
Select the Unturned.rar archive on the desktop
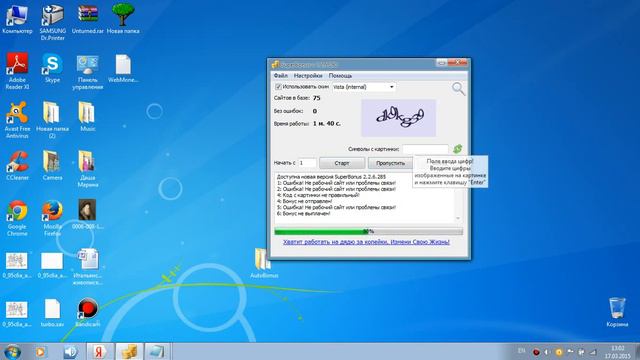click(x=88, y=19)
